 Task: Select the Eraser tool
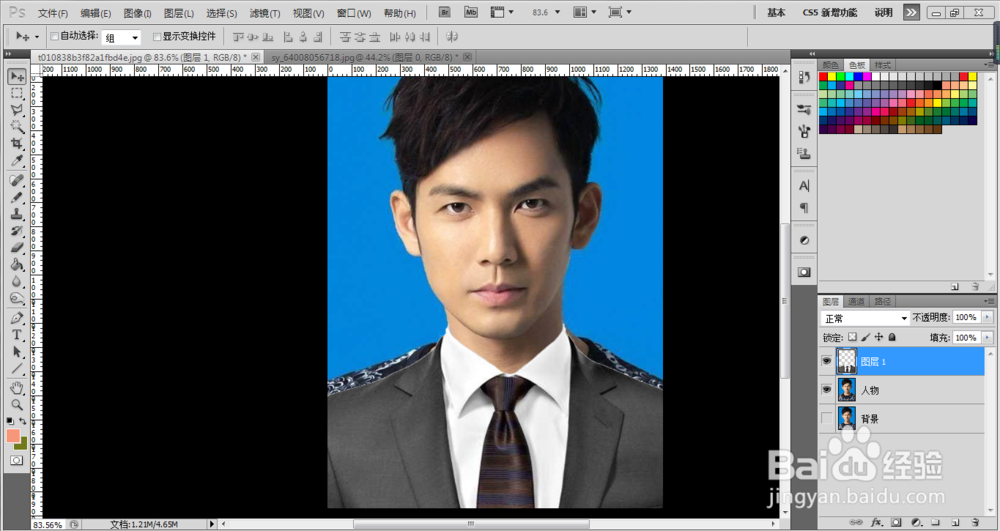pyautogui.click(x=17, y=247)
